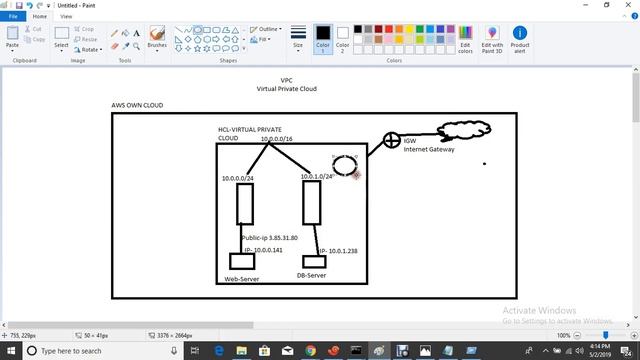Image resolution: width=640 pixels, height=360 pixels.
Task: Select the Magnifier tool
Action: click(136, 47)
